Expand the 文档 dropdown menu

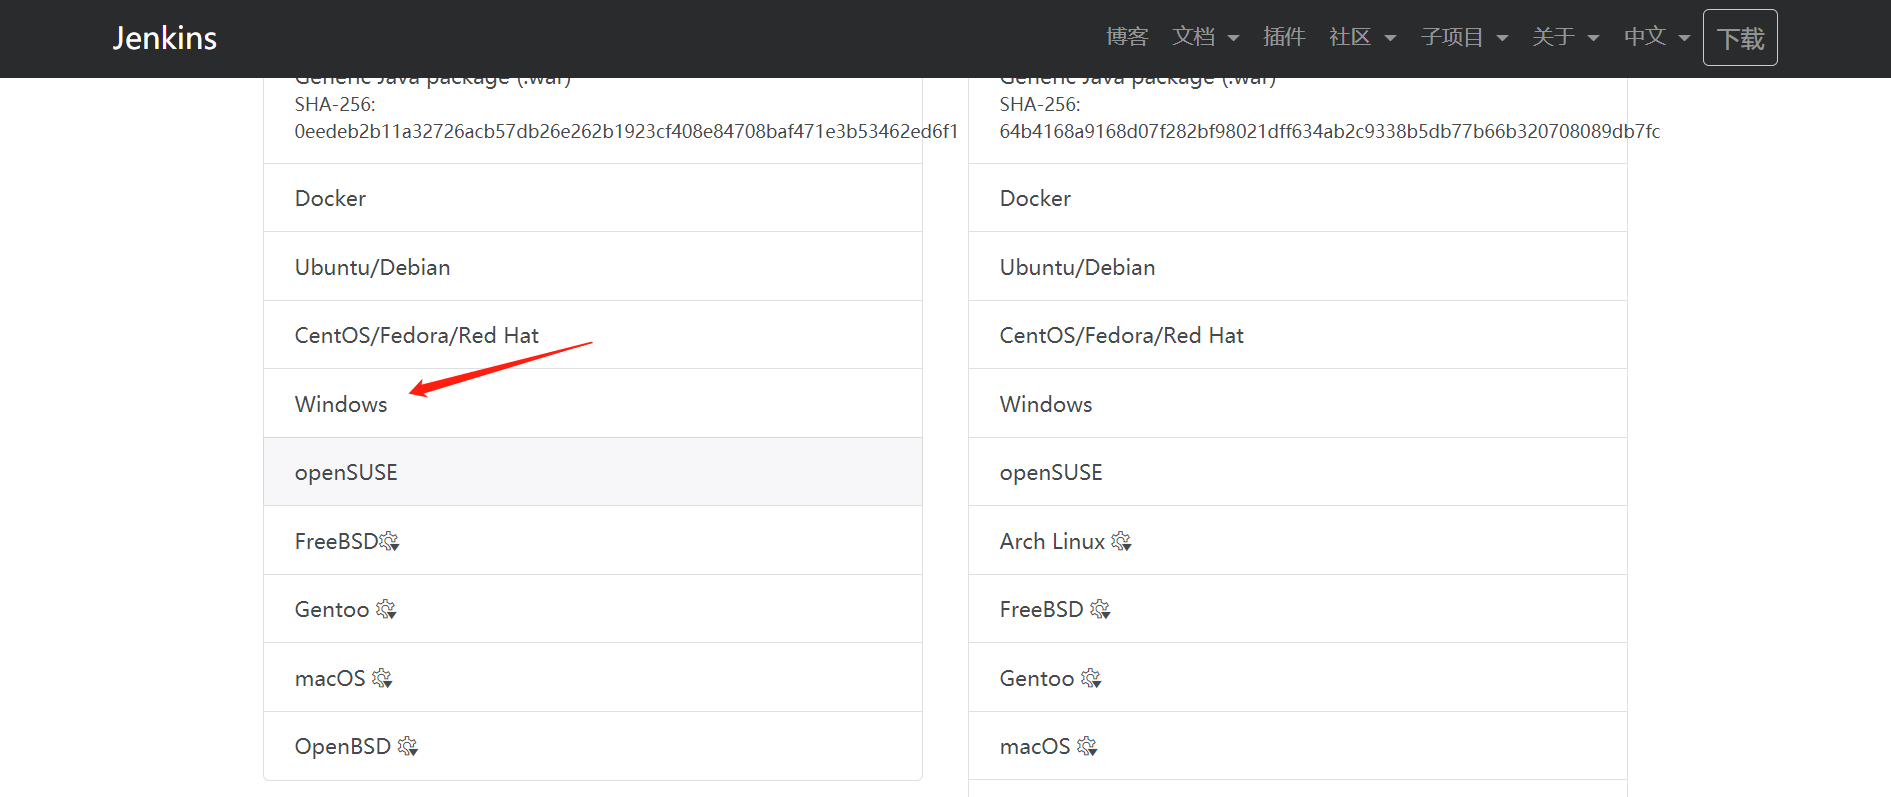(1206, 37)
